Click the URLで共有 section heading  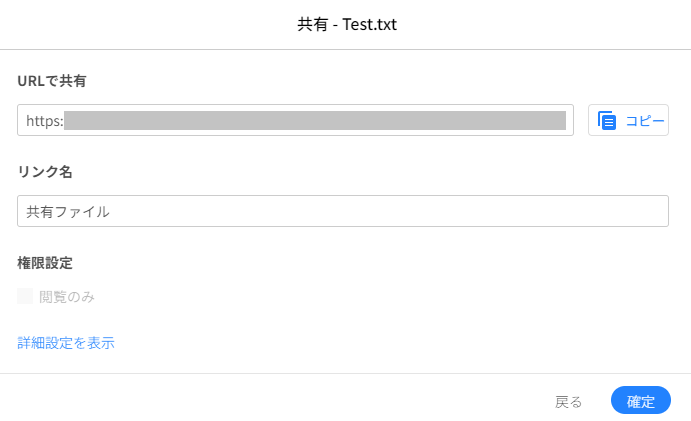[x=52, y=81]
